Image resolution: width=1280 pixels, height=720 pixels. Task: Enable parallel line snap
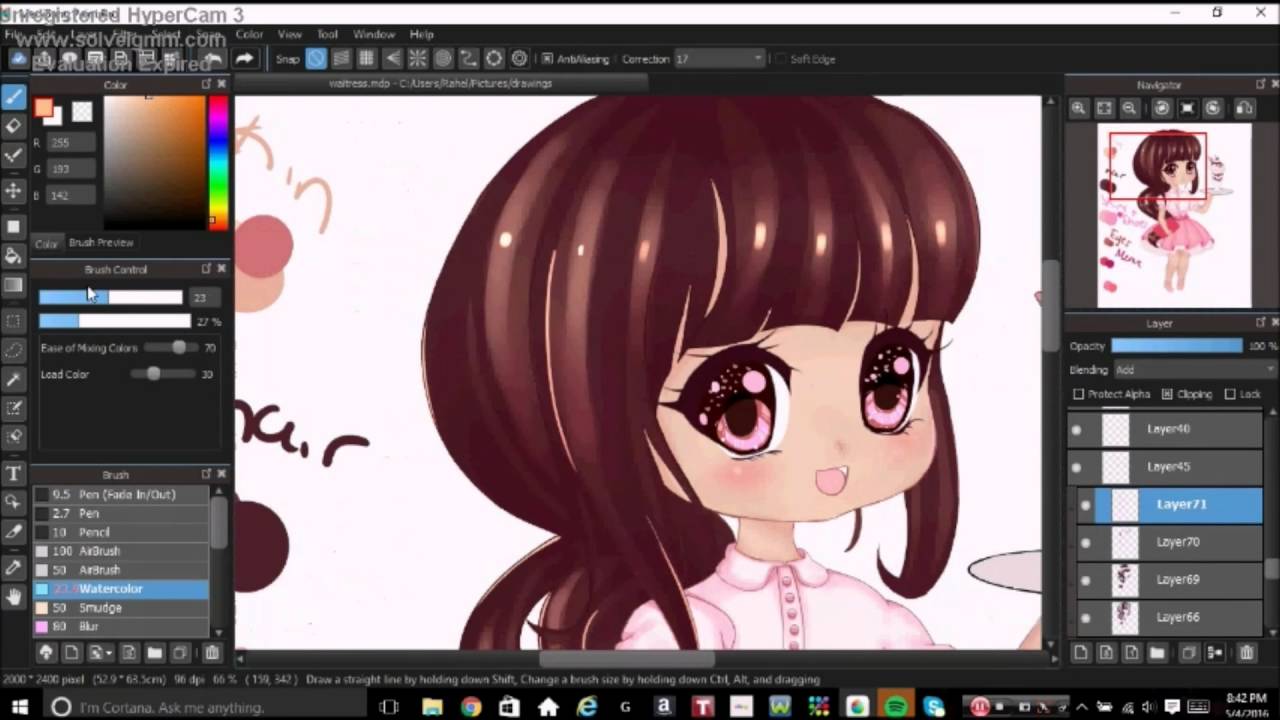(341, 59)
